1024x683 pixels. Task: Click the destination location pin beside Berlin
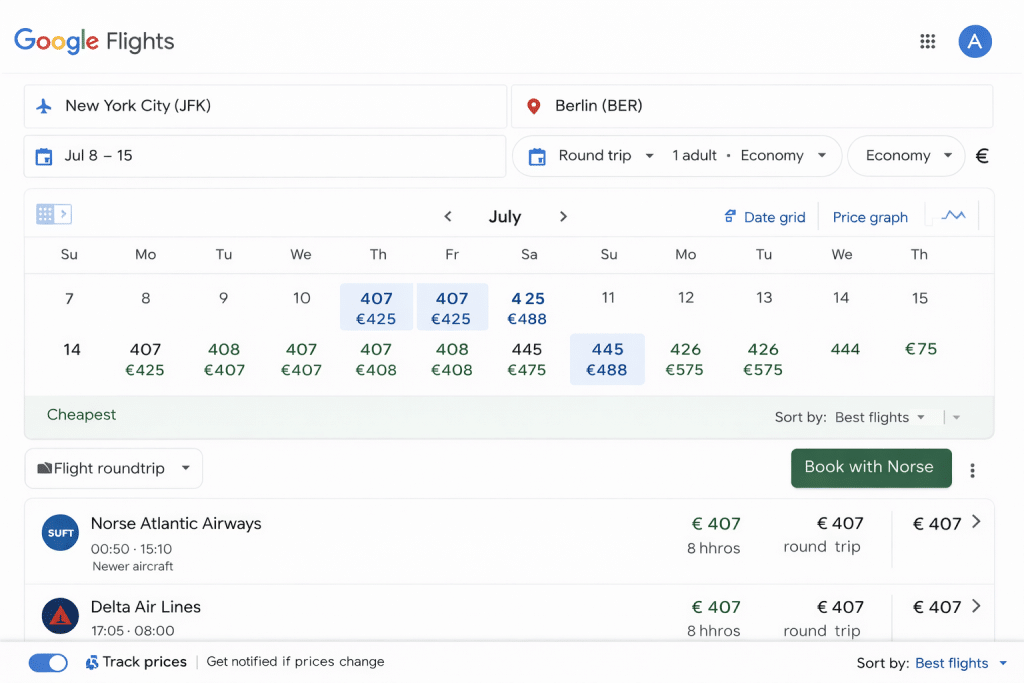pyautogui.click(x=533, y=105)
